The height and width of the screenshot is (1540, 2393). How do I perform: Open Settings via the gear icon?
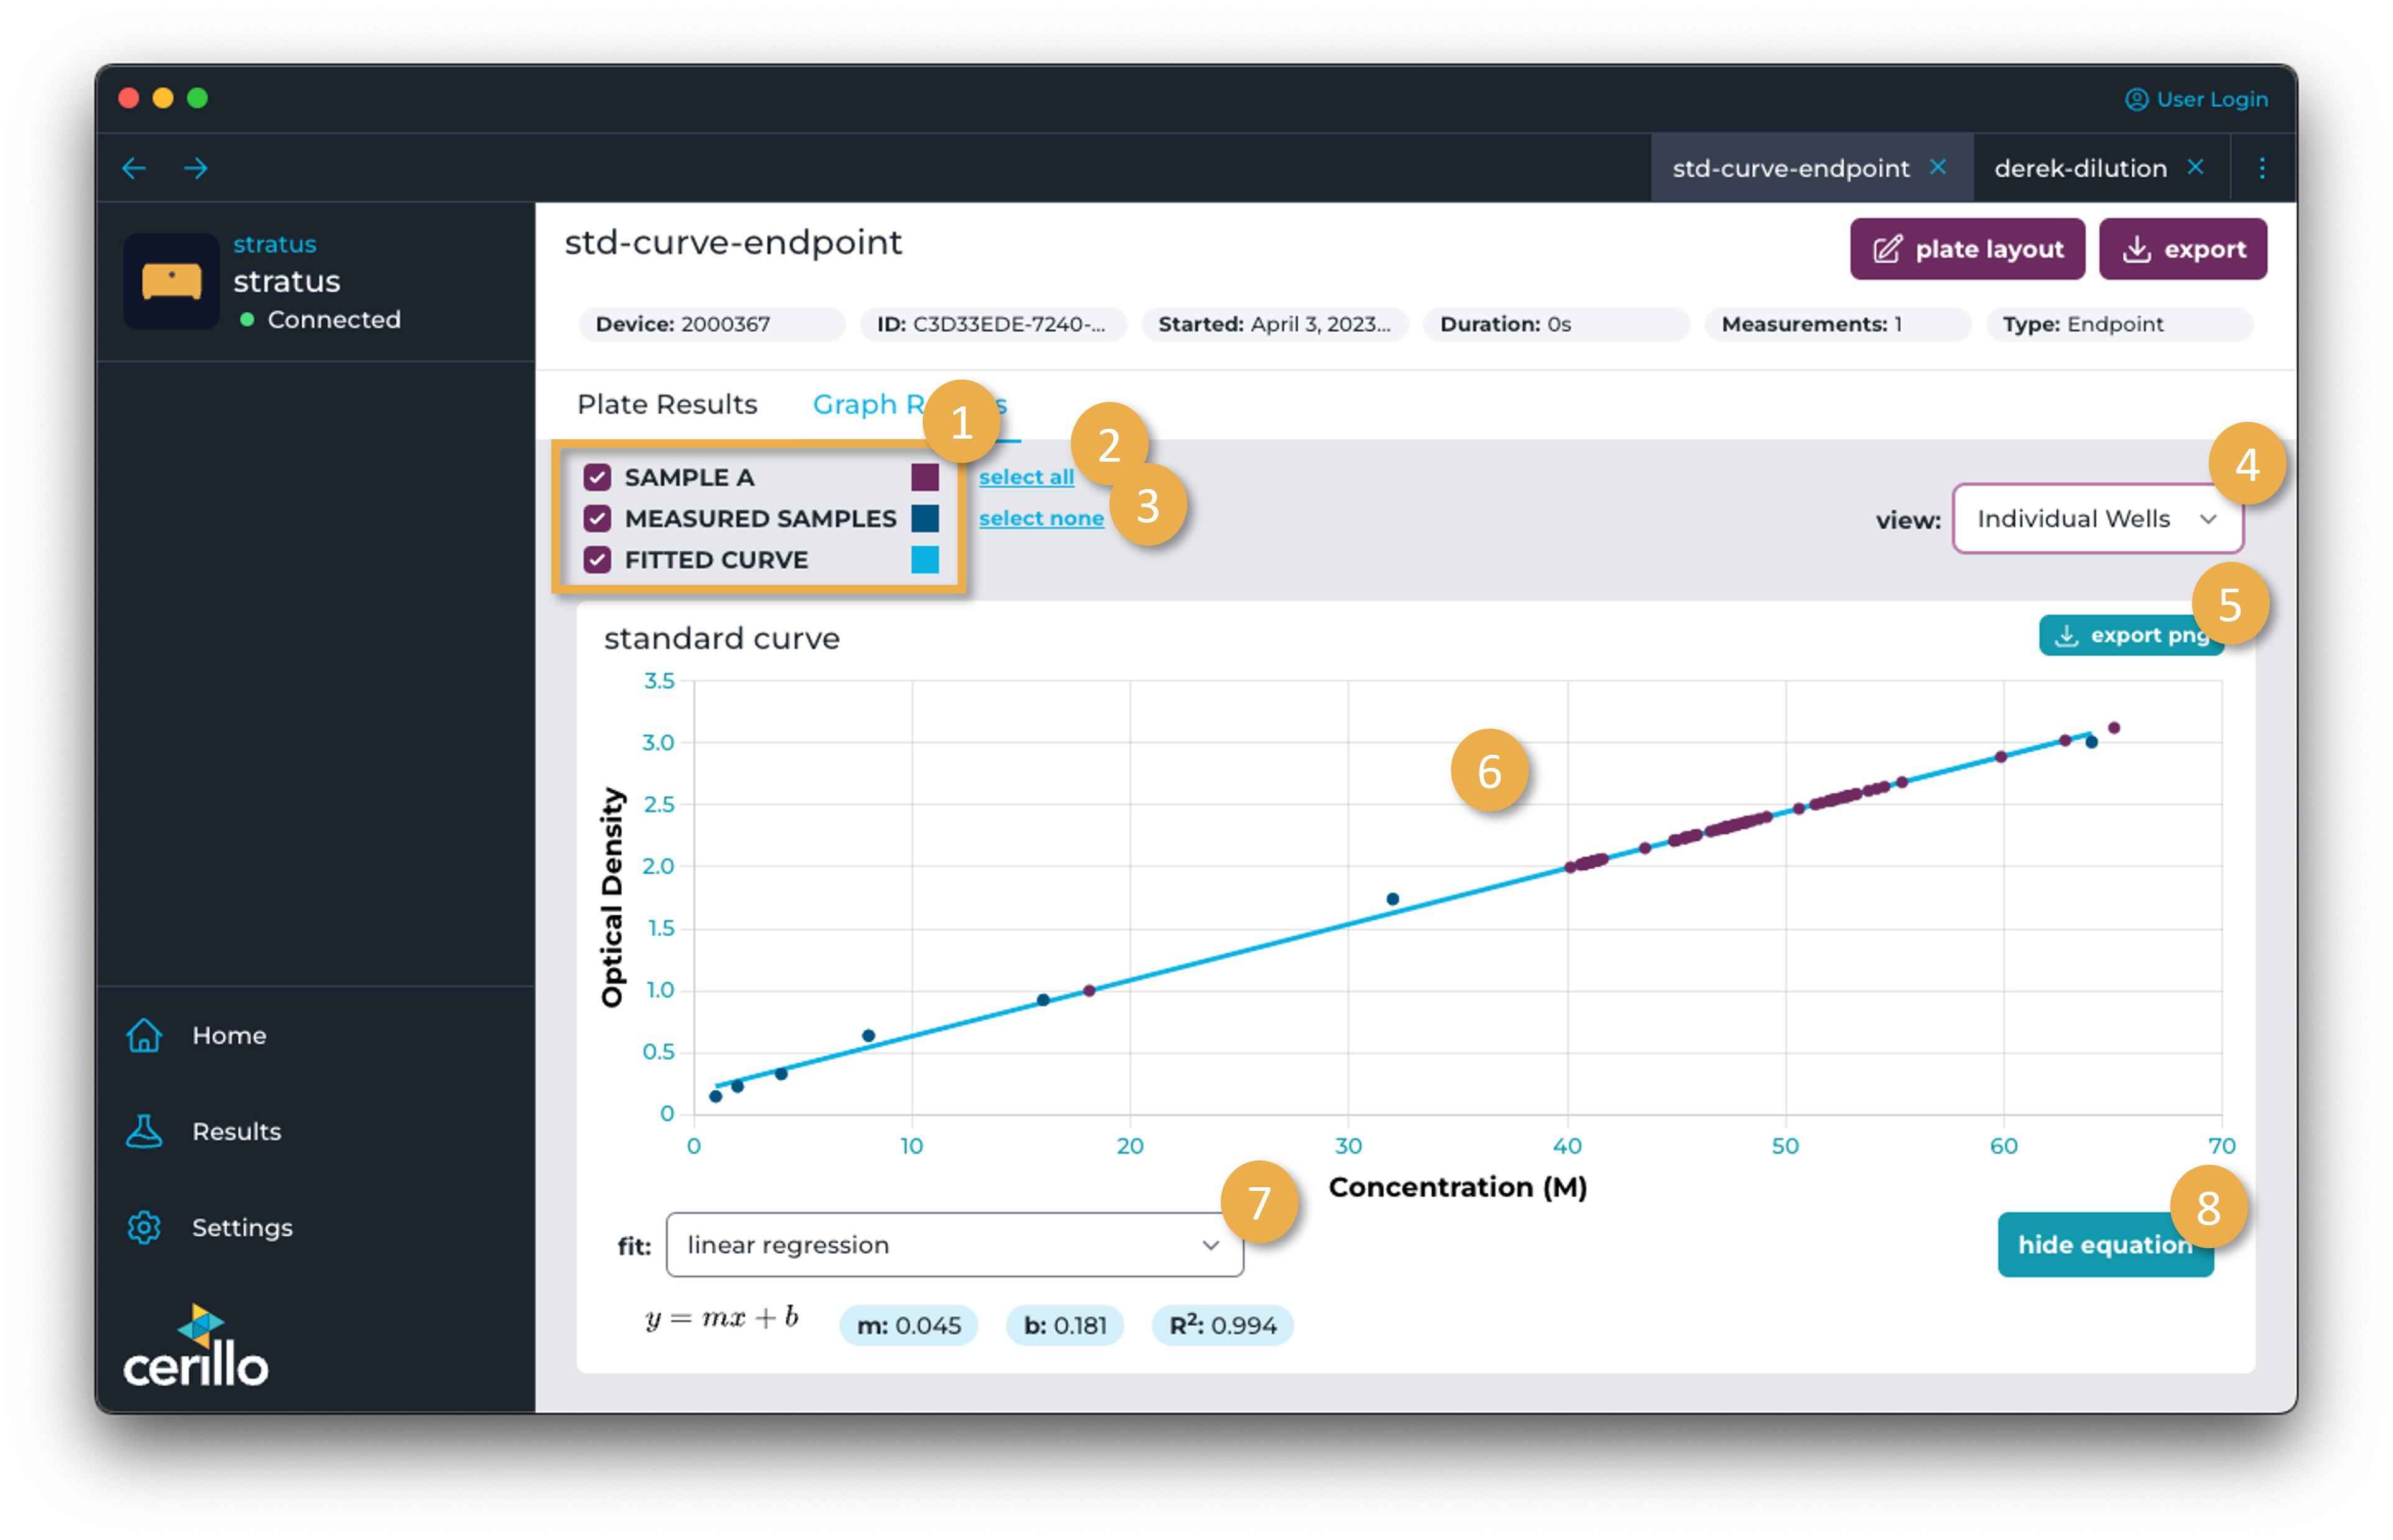coord(144,1227)
